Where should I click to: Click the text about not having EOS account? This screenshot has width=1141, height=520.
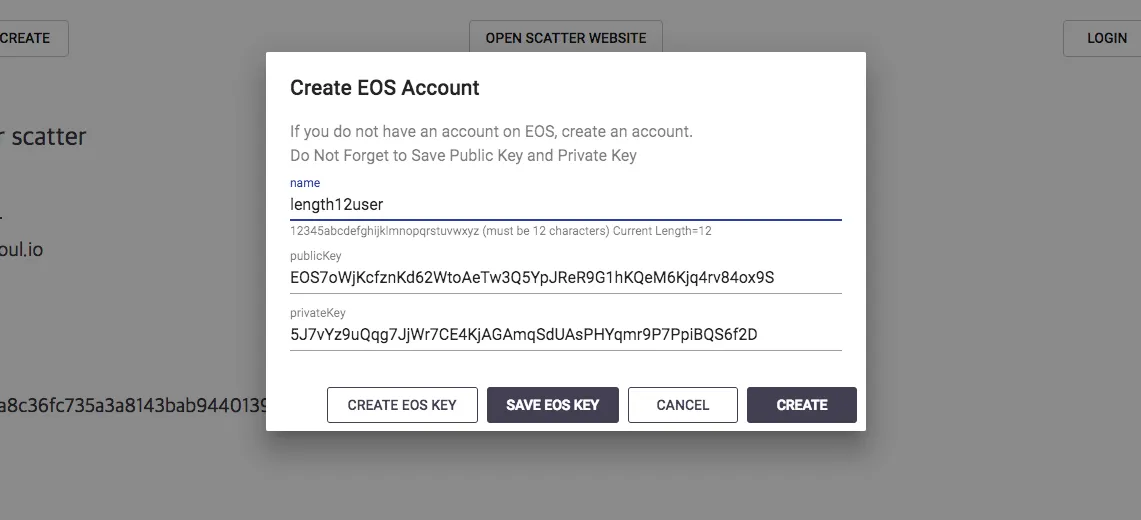(491, 132)
